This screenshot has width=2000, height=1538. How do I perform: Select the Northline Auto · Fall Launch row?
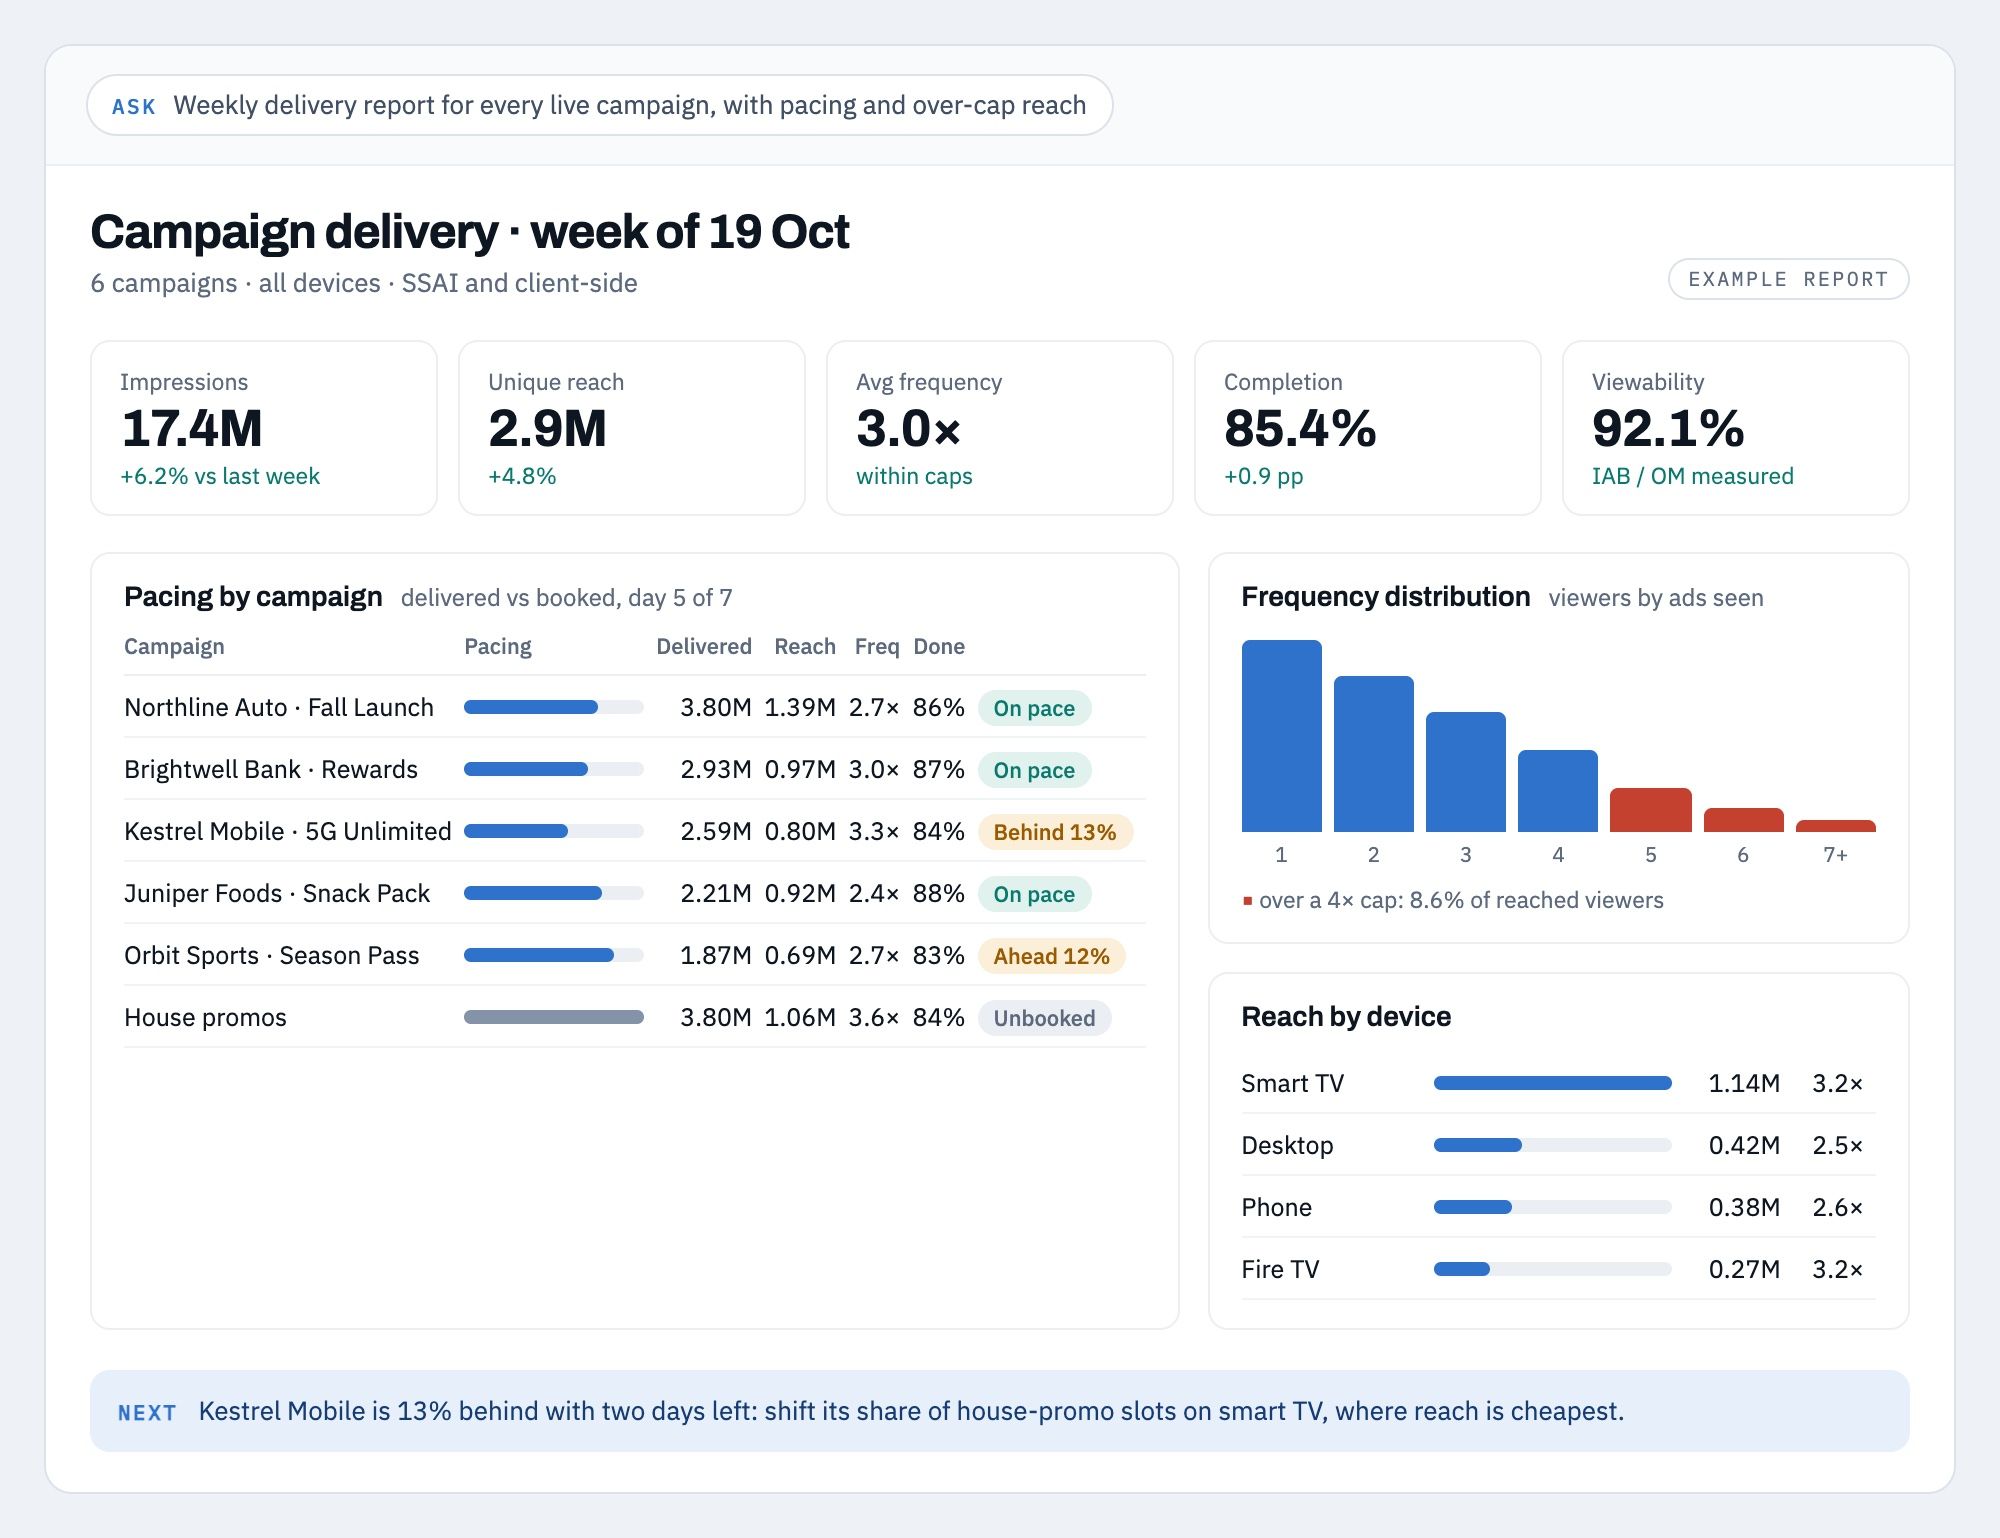(635, 707)
